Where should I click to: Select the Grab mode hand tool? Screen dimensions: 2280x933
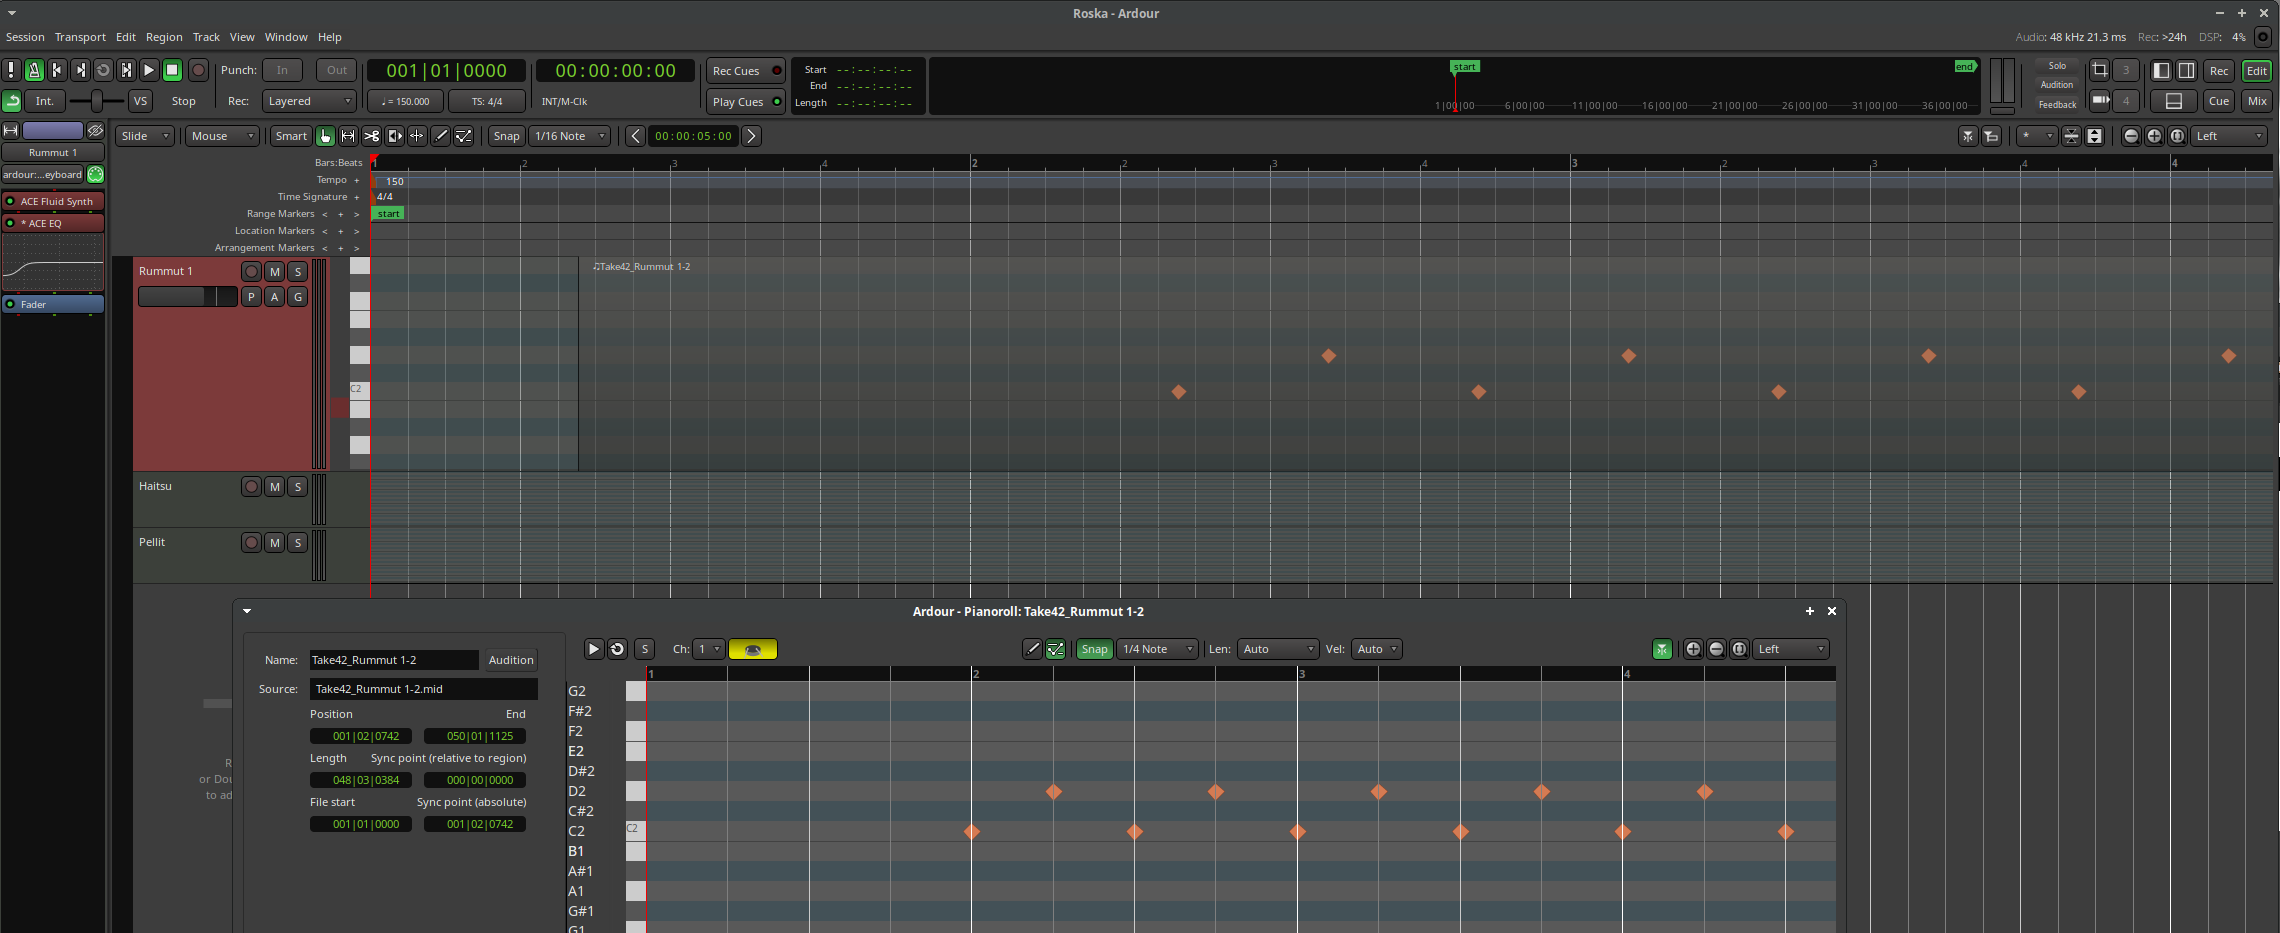[x=325, y=136]
